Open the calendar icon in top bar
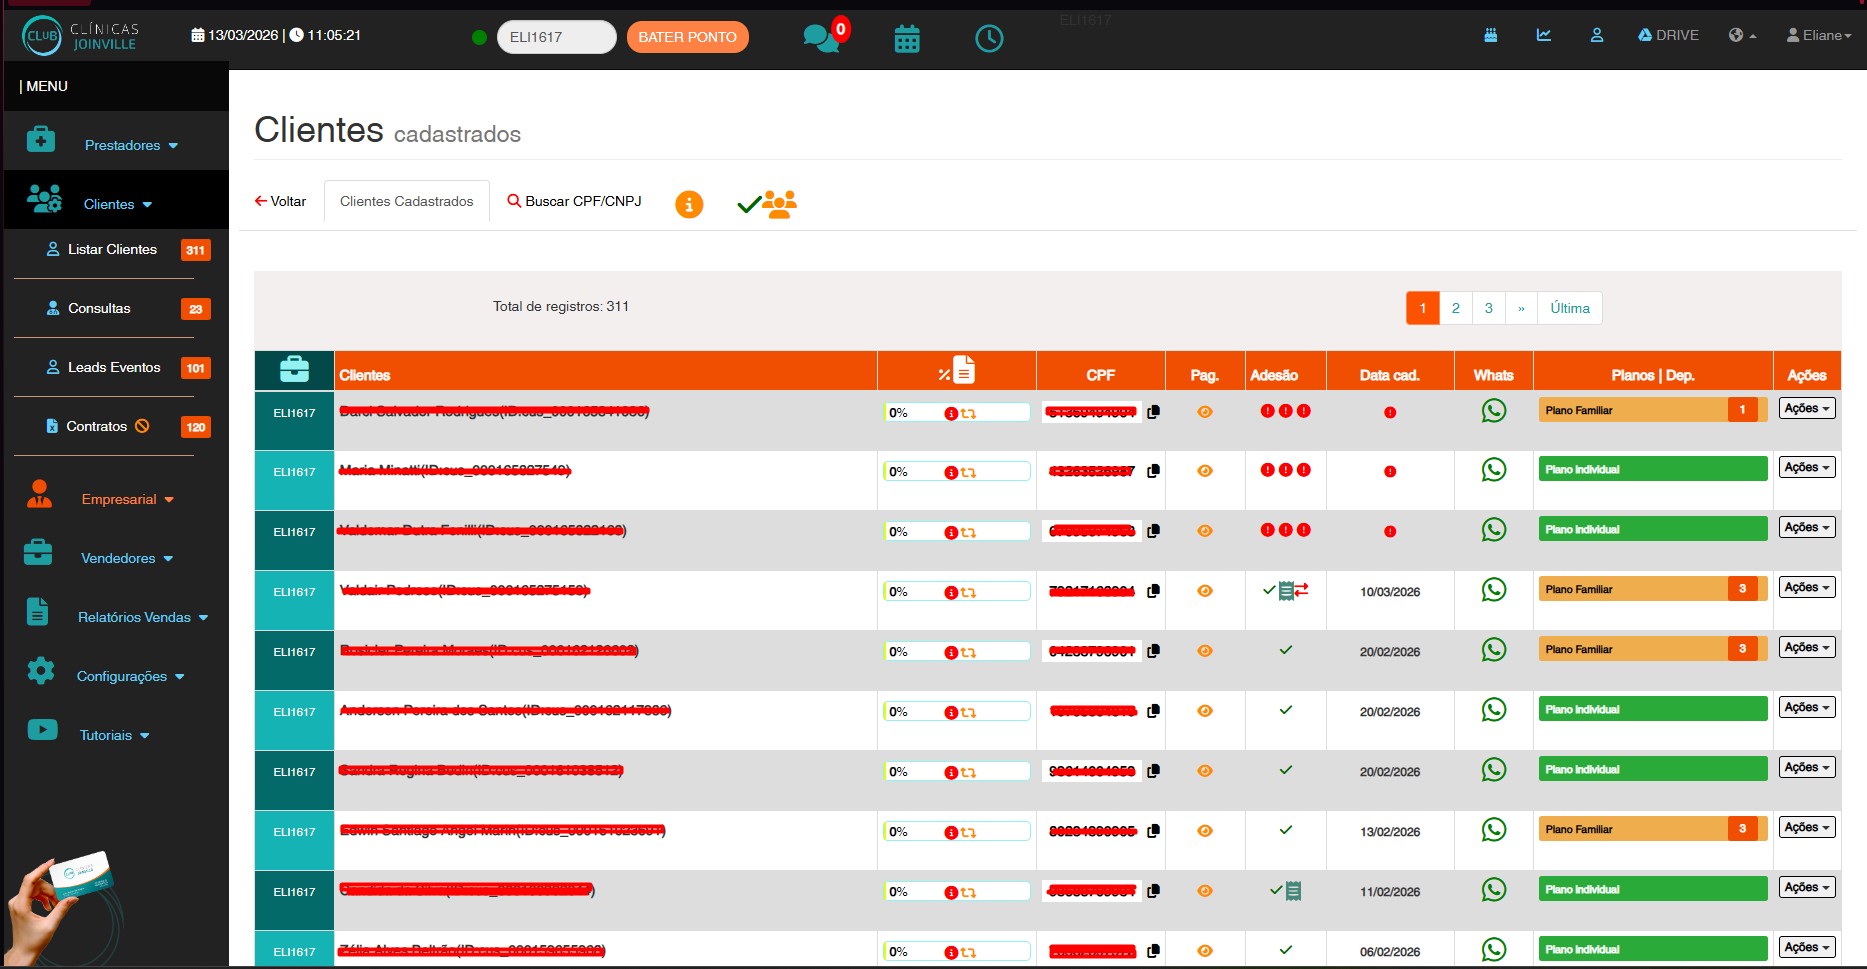Viewport: 1867px width, 969px height. click(x=906, y=39)
